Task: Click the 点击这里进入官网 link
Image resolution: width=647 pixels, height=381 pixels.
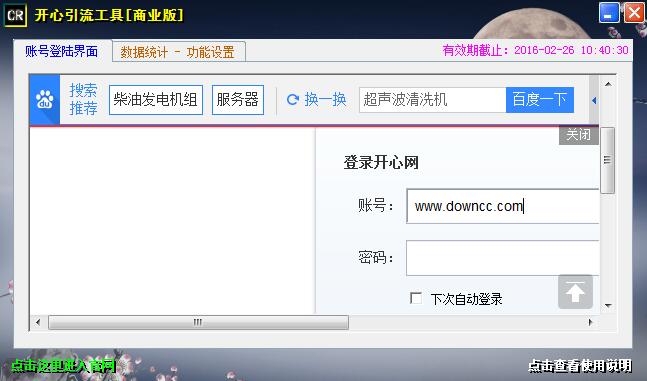Action: pyautogui.click(x=63, y=365)
